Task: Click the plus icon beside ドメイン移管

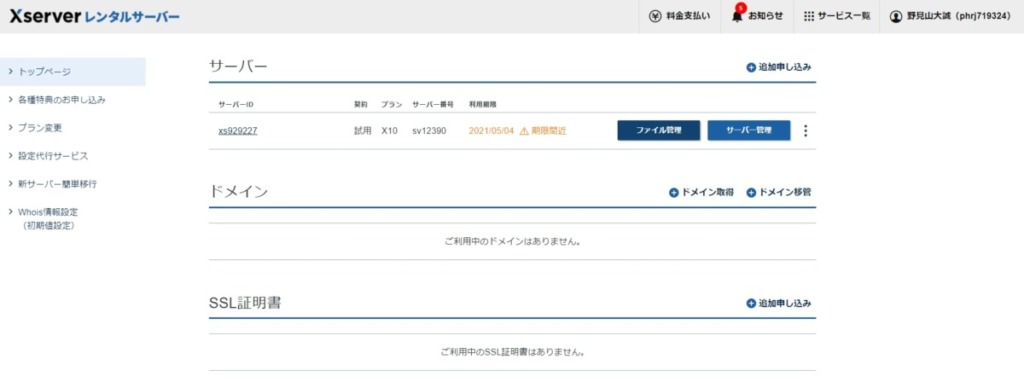Action: pos(751,193)
